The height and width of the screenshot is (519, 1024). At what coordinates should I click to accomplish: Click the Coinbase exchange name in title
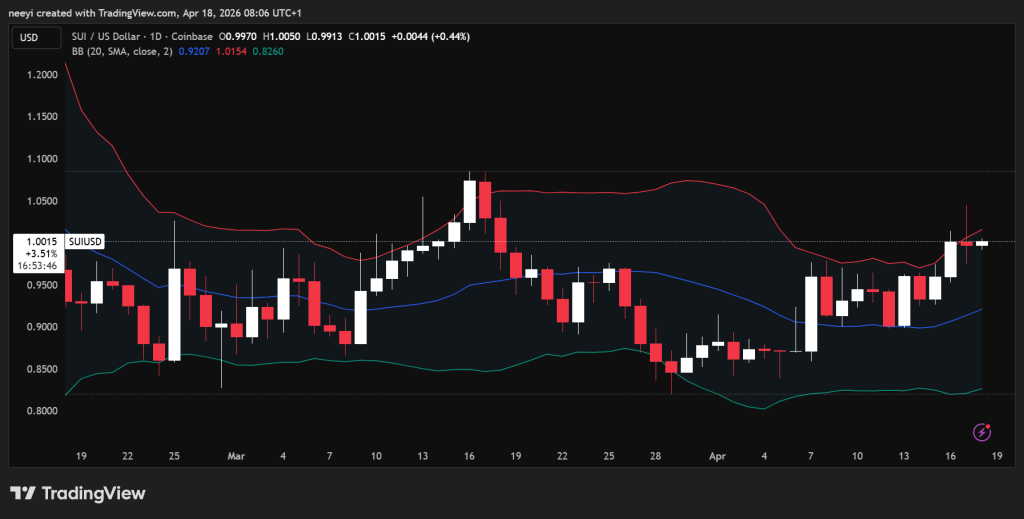point(206,37)
